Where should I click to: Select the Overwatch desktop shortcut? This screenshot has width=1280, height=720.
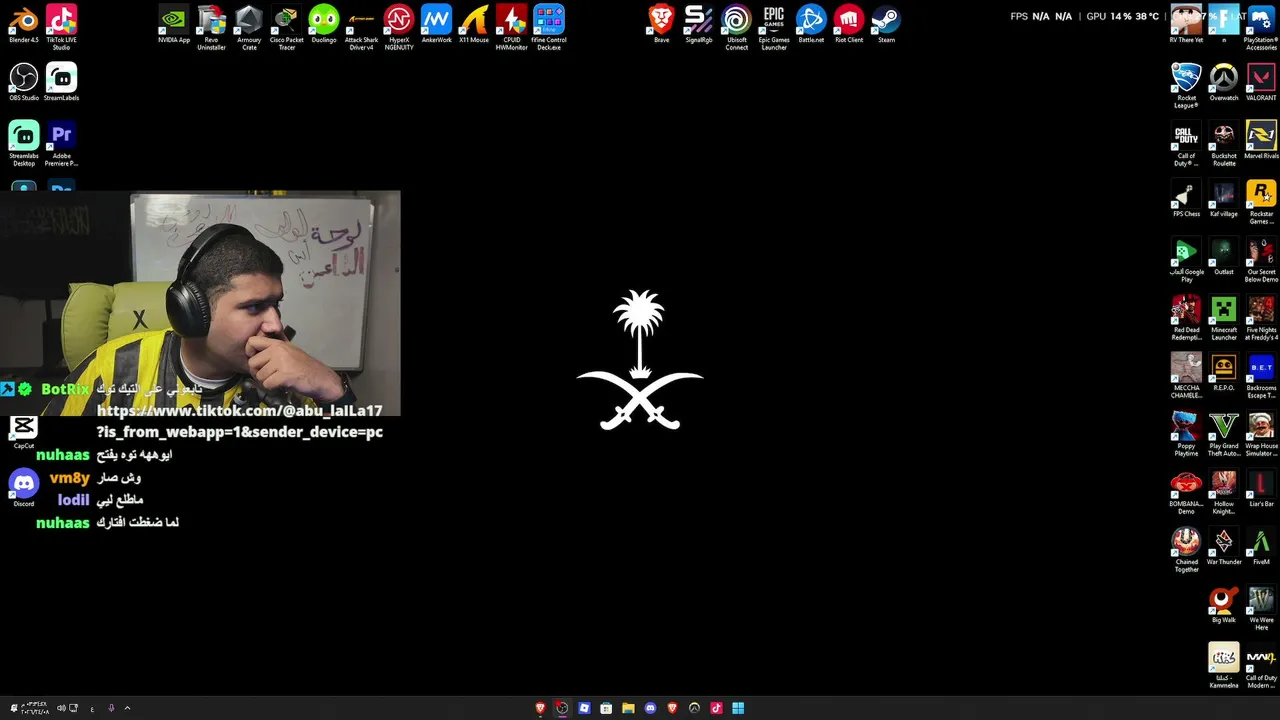(1224, 82)
